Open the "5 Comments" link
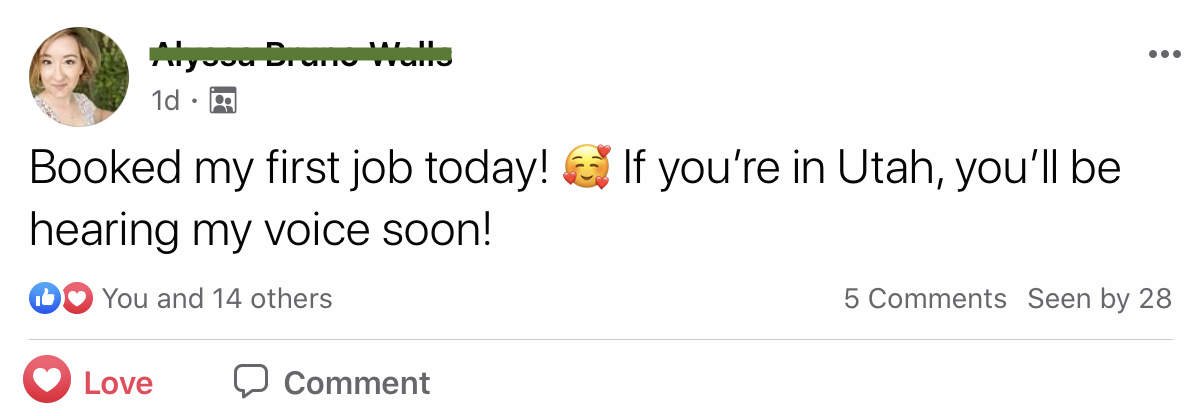 tap(925, 298)
